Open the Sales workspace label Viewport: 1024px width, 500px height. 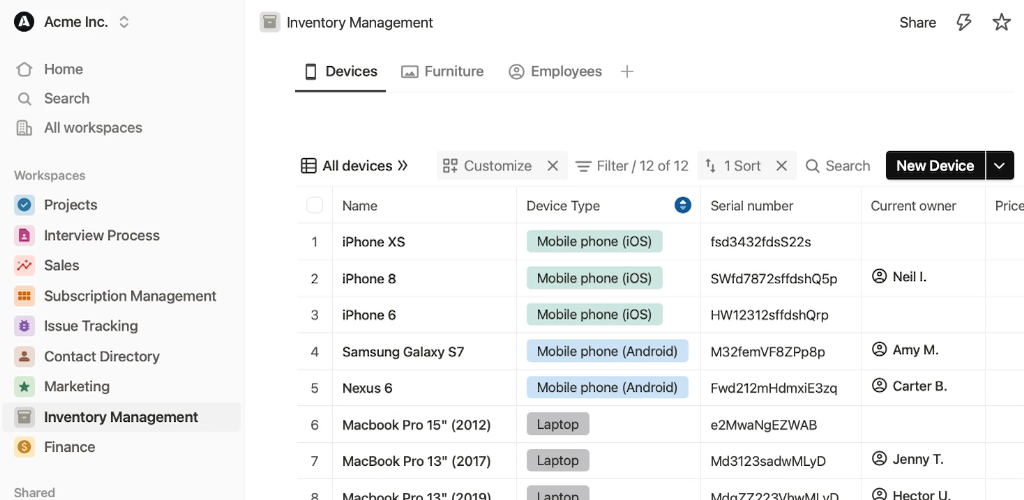point(61,266)
